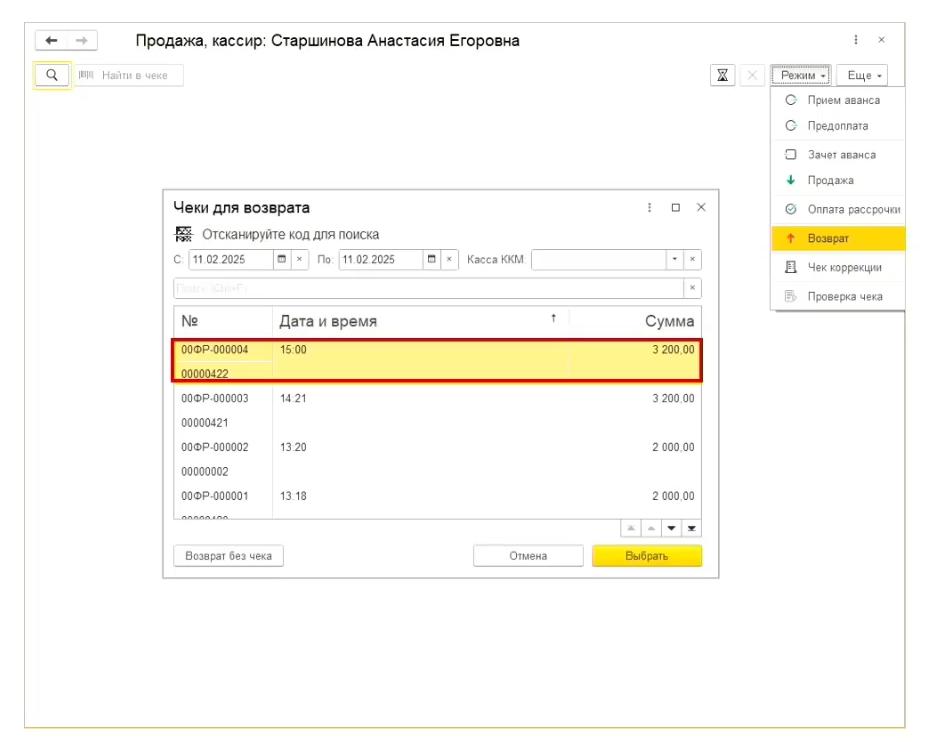Open calendar picker for the end date
Viewport: 934px width, 748px height.
pos(431,260)
